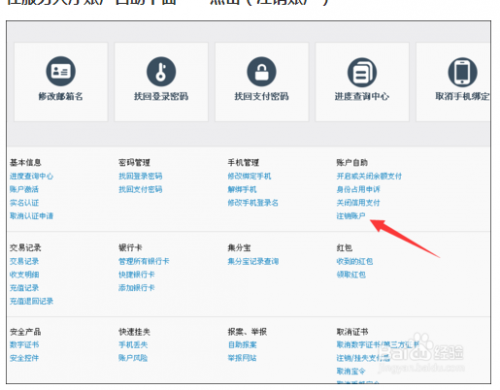Open the 修改邮箱名 ID card icon
500x390 pixels.
(61, 71)
